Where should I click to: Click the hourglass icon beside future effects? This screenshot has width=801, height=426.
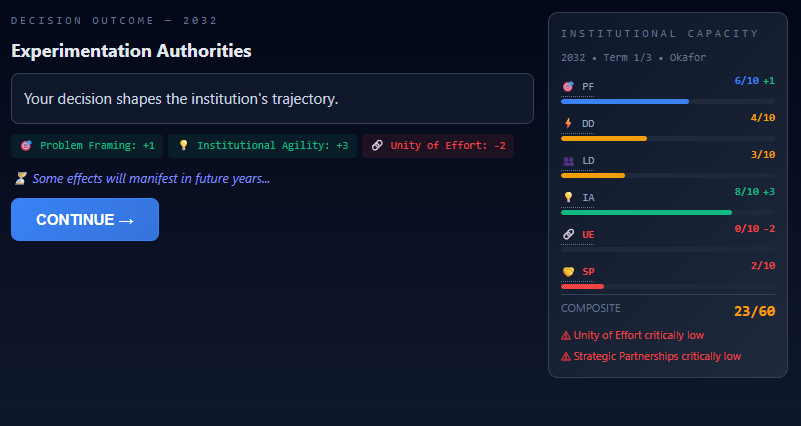(20, 178)
